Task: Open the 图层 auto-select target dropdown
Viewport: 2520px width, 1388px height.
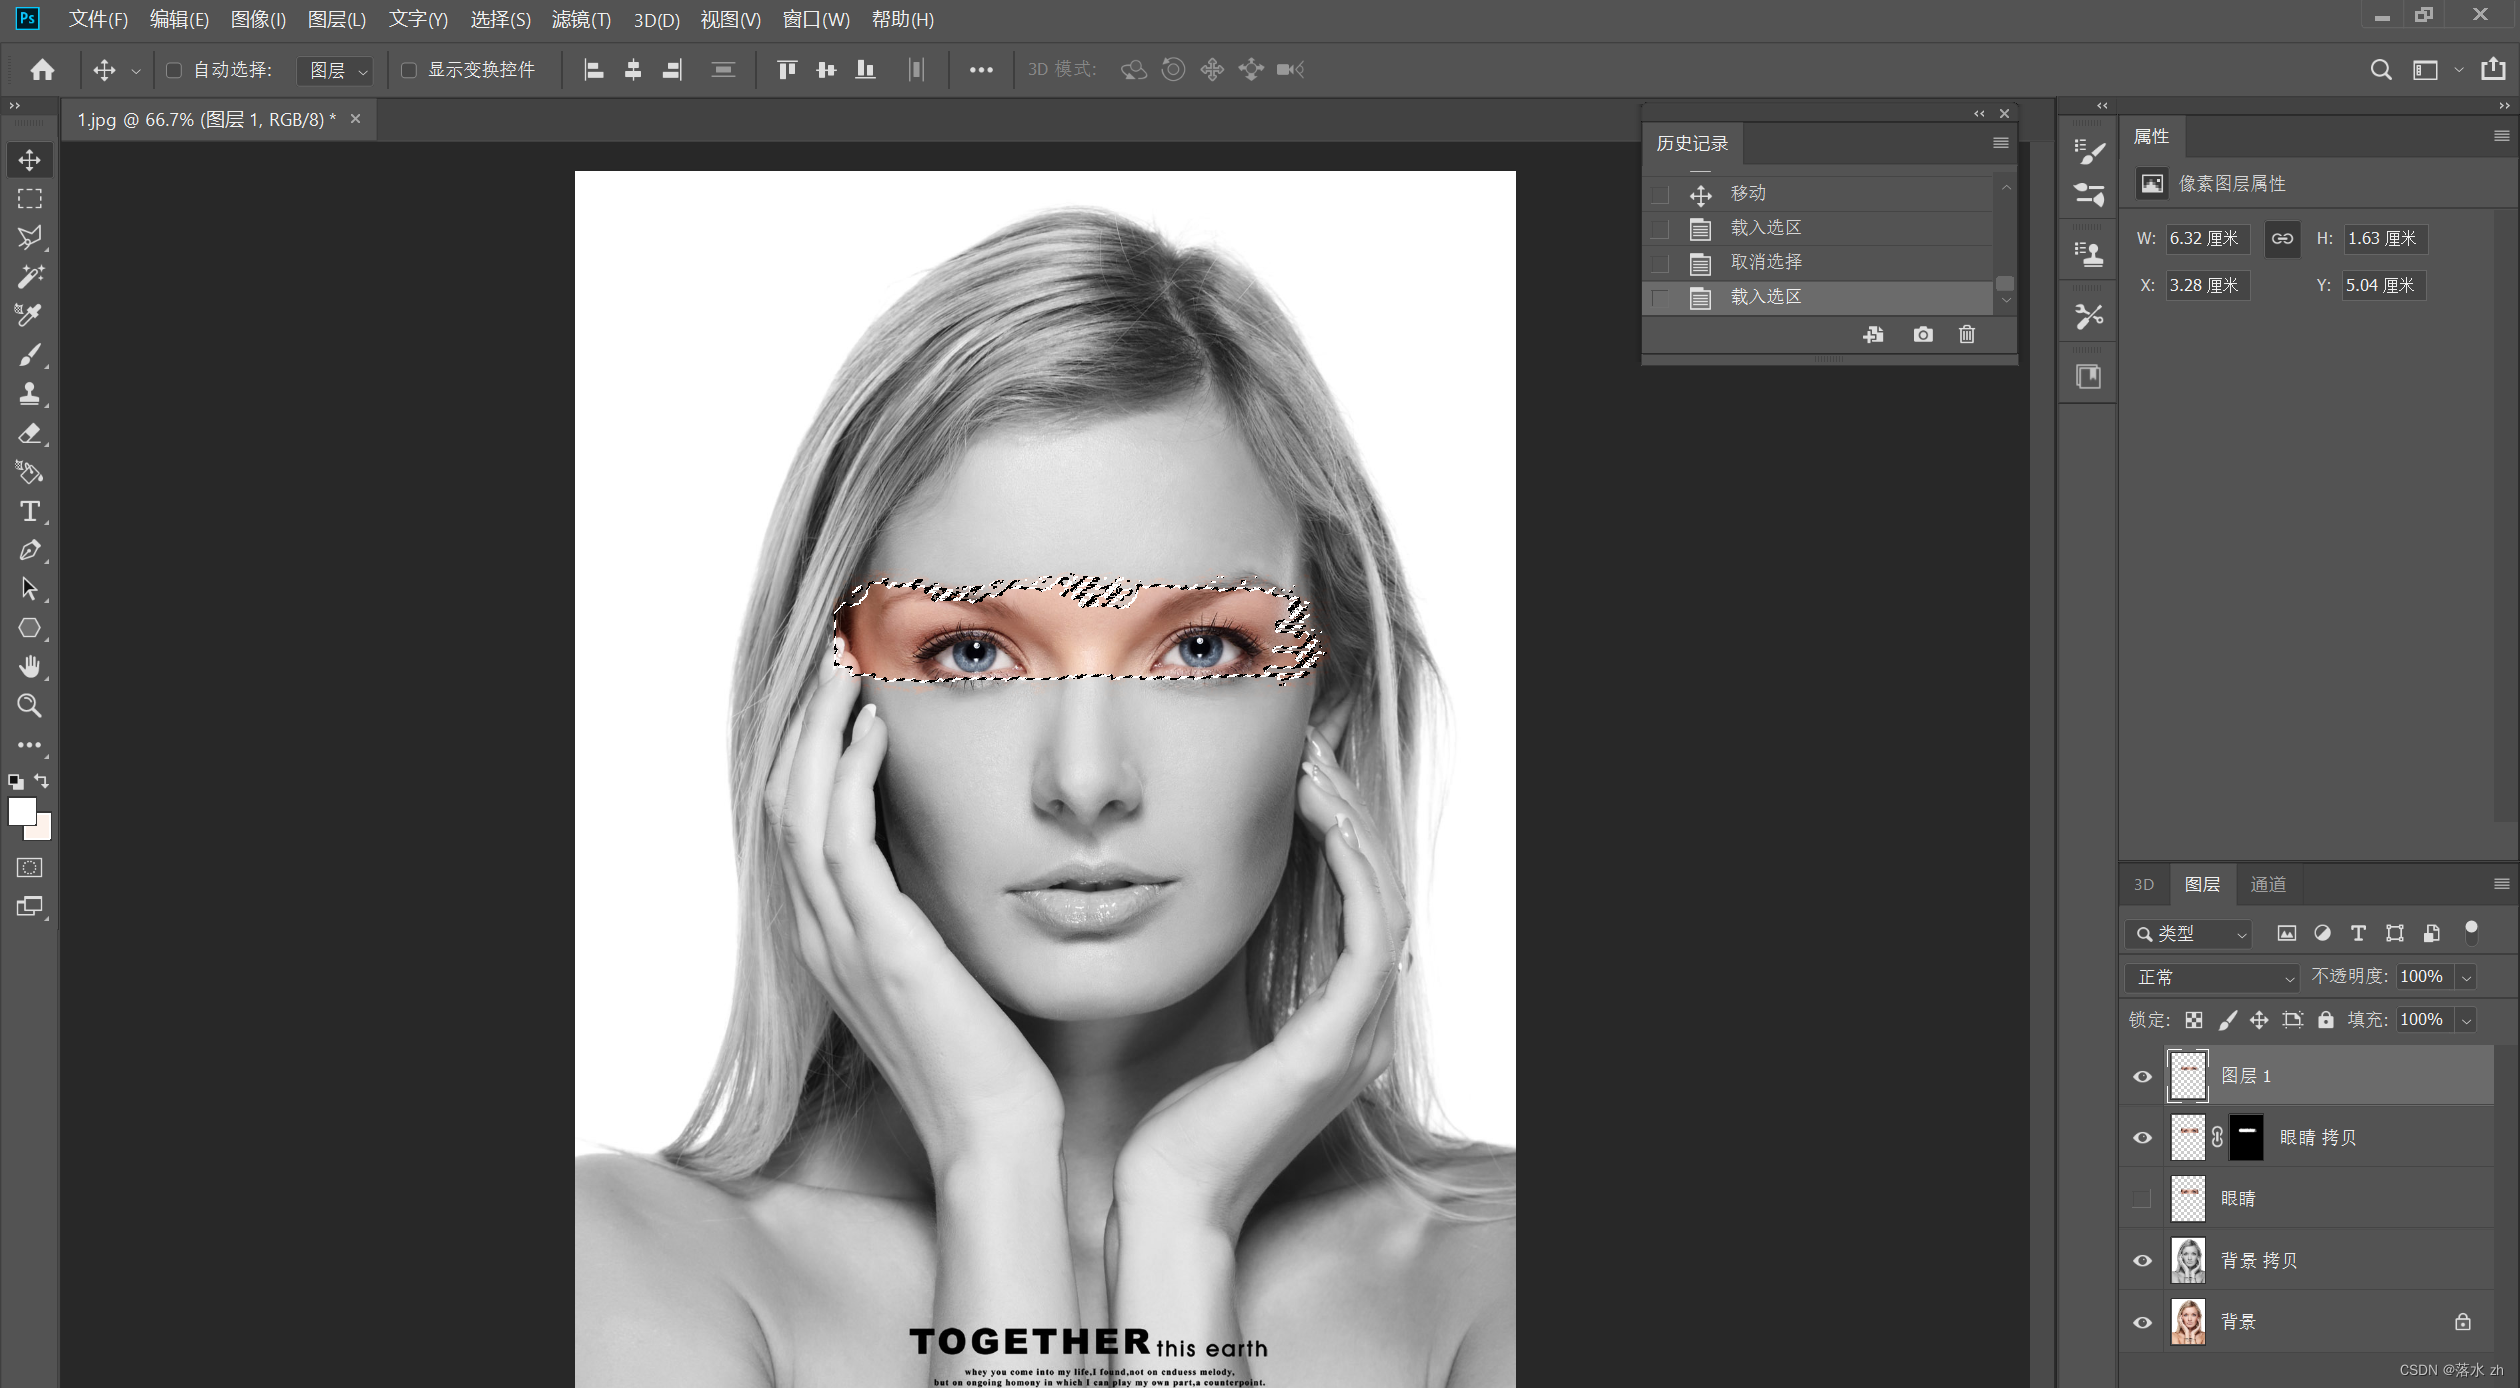Action: (x=337, y=70)
